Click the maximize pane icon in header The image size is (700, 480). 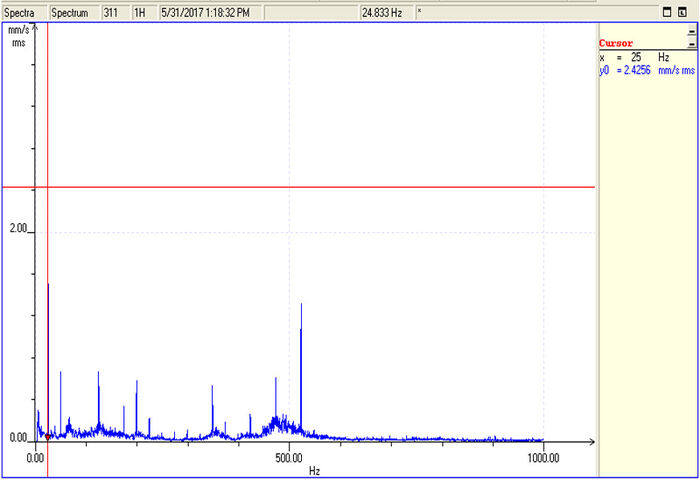click(667, 13)
